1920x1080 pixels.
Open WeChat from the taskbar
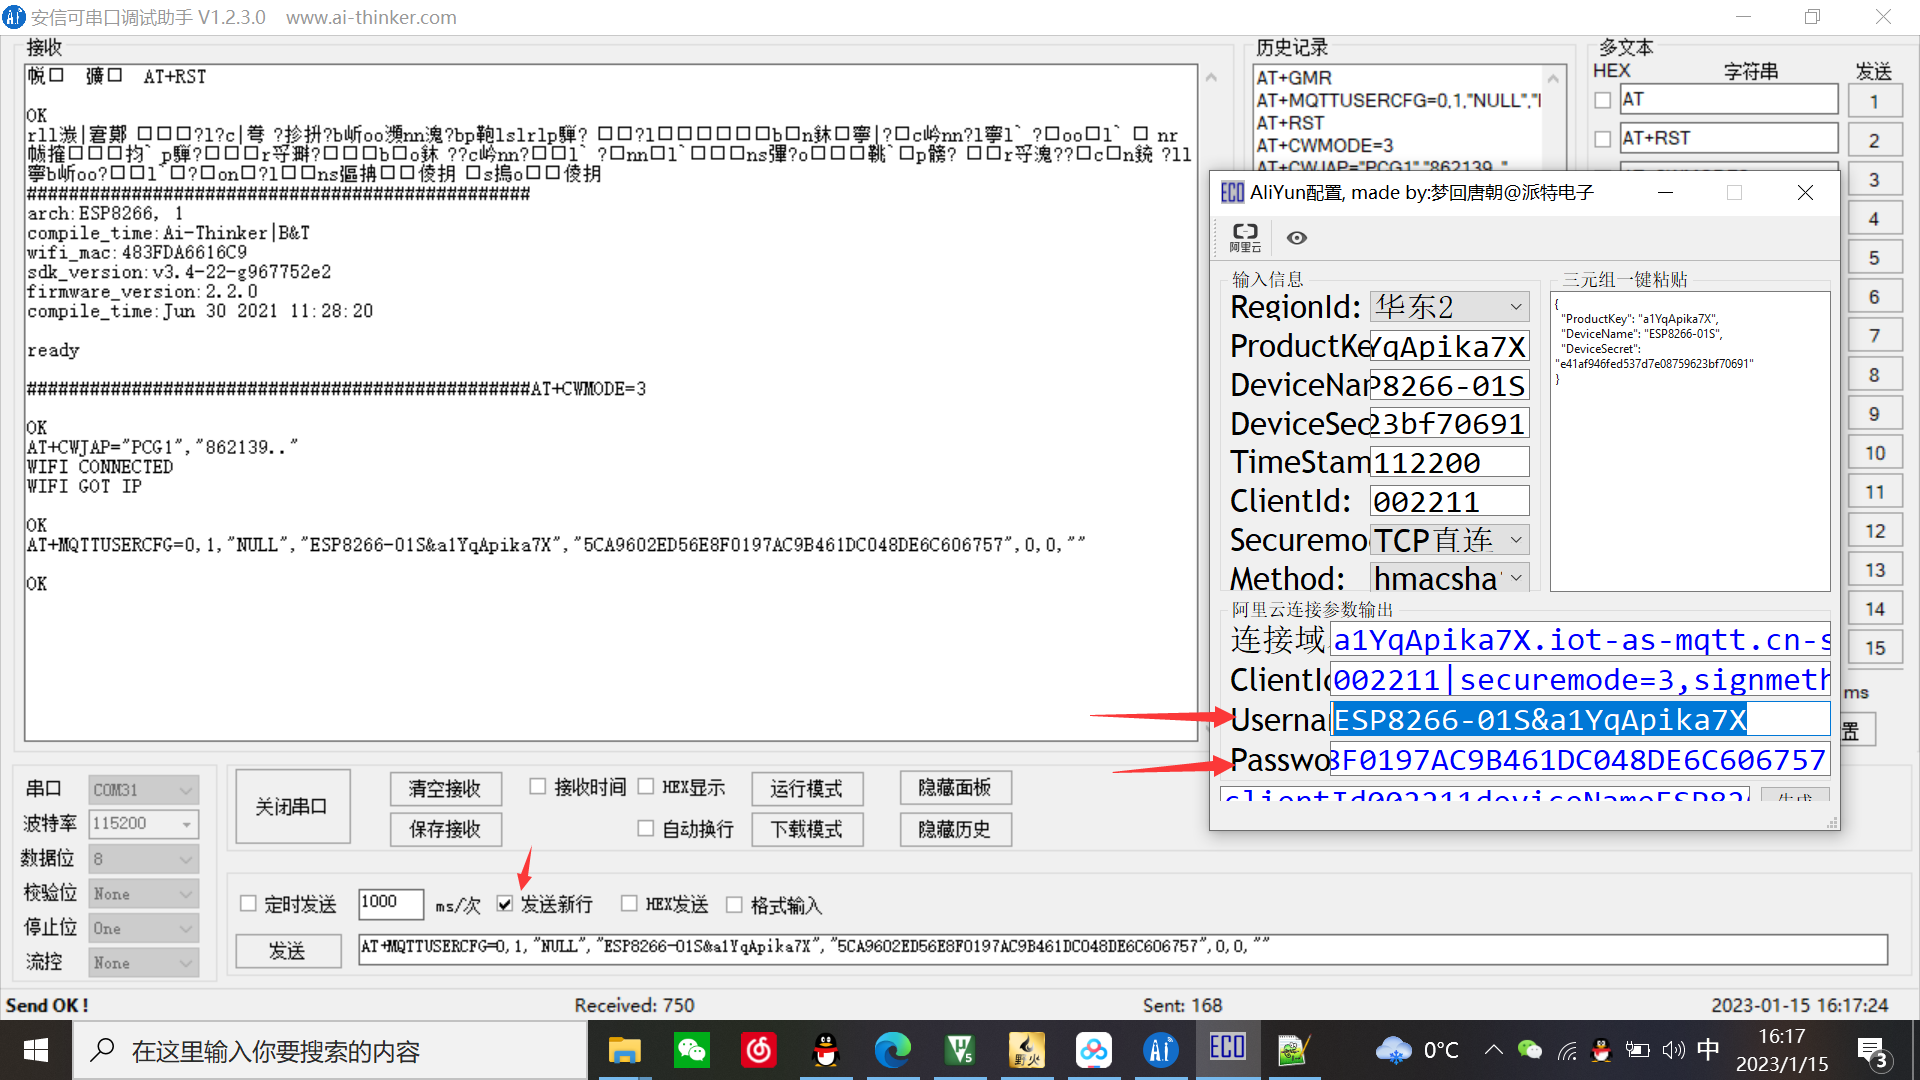[x=692, y=1050]
